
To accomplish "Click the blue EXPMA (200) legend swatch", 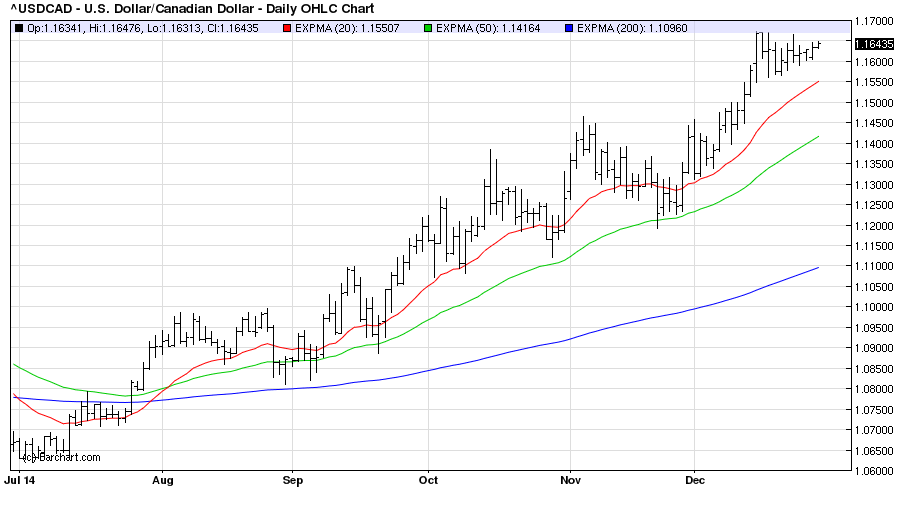I will click(569, 28).
